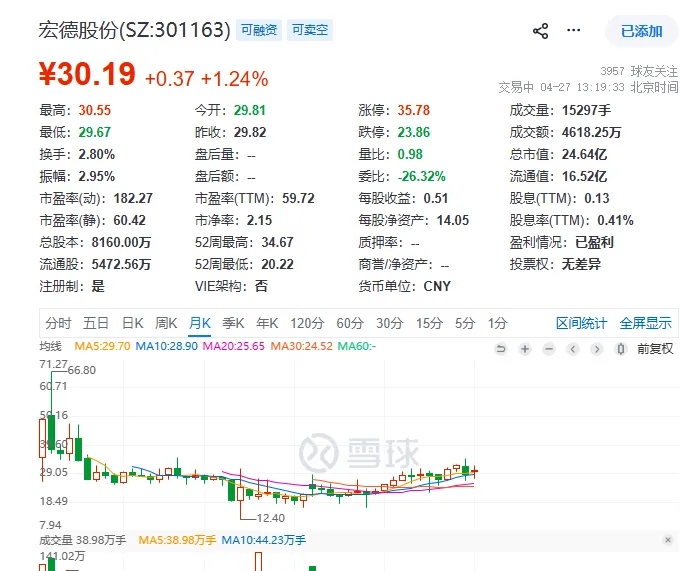
Task: Click the 涨停 value 35.78
Action: click(414, 110)
